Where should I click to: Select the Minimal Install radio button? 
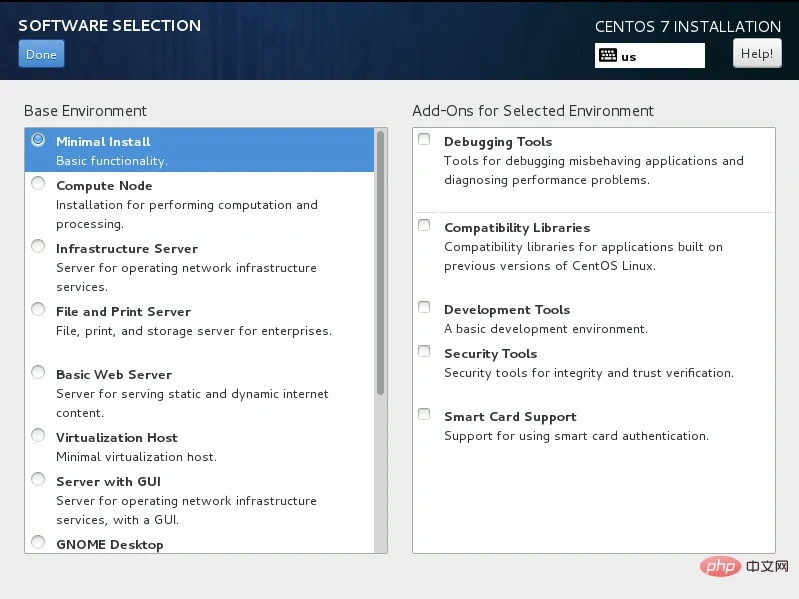pos(38,140)
